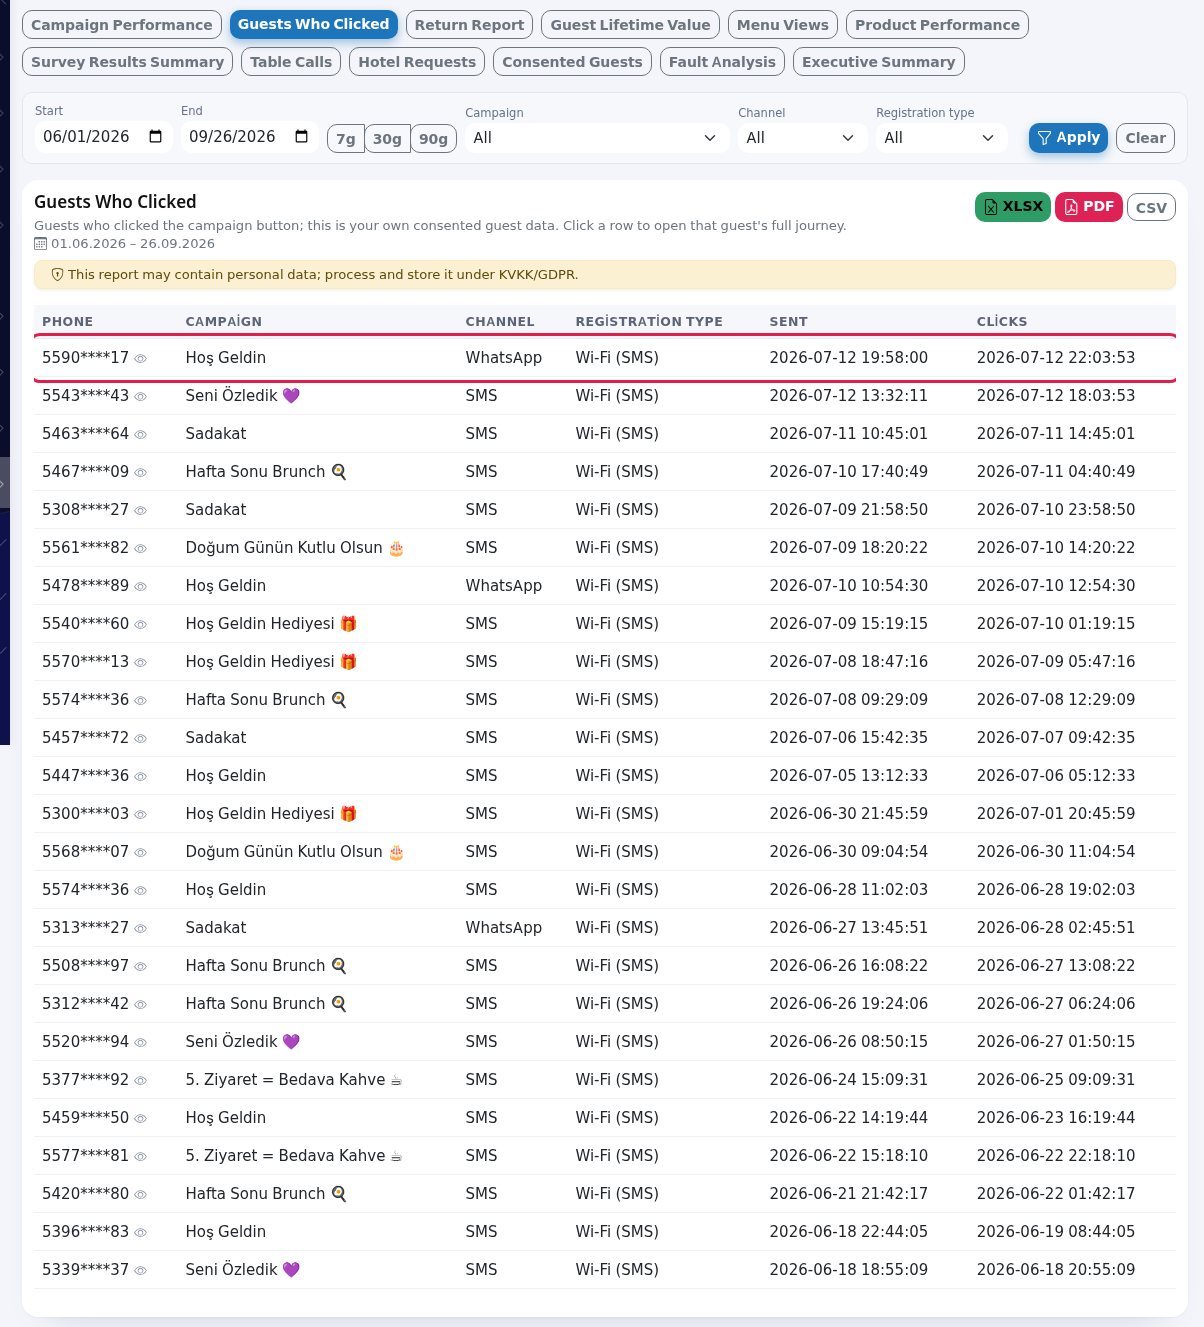Click eye icon beside 5312****42
This screenshot has width=1204, height=1327.
141,1005
